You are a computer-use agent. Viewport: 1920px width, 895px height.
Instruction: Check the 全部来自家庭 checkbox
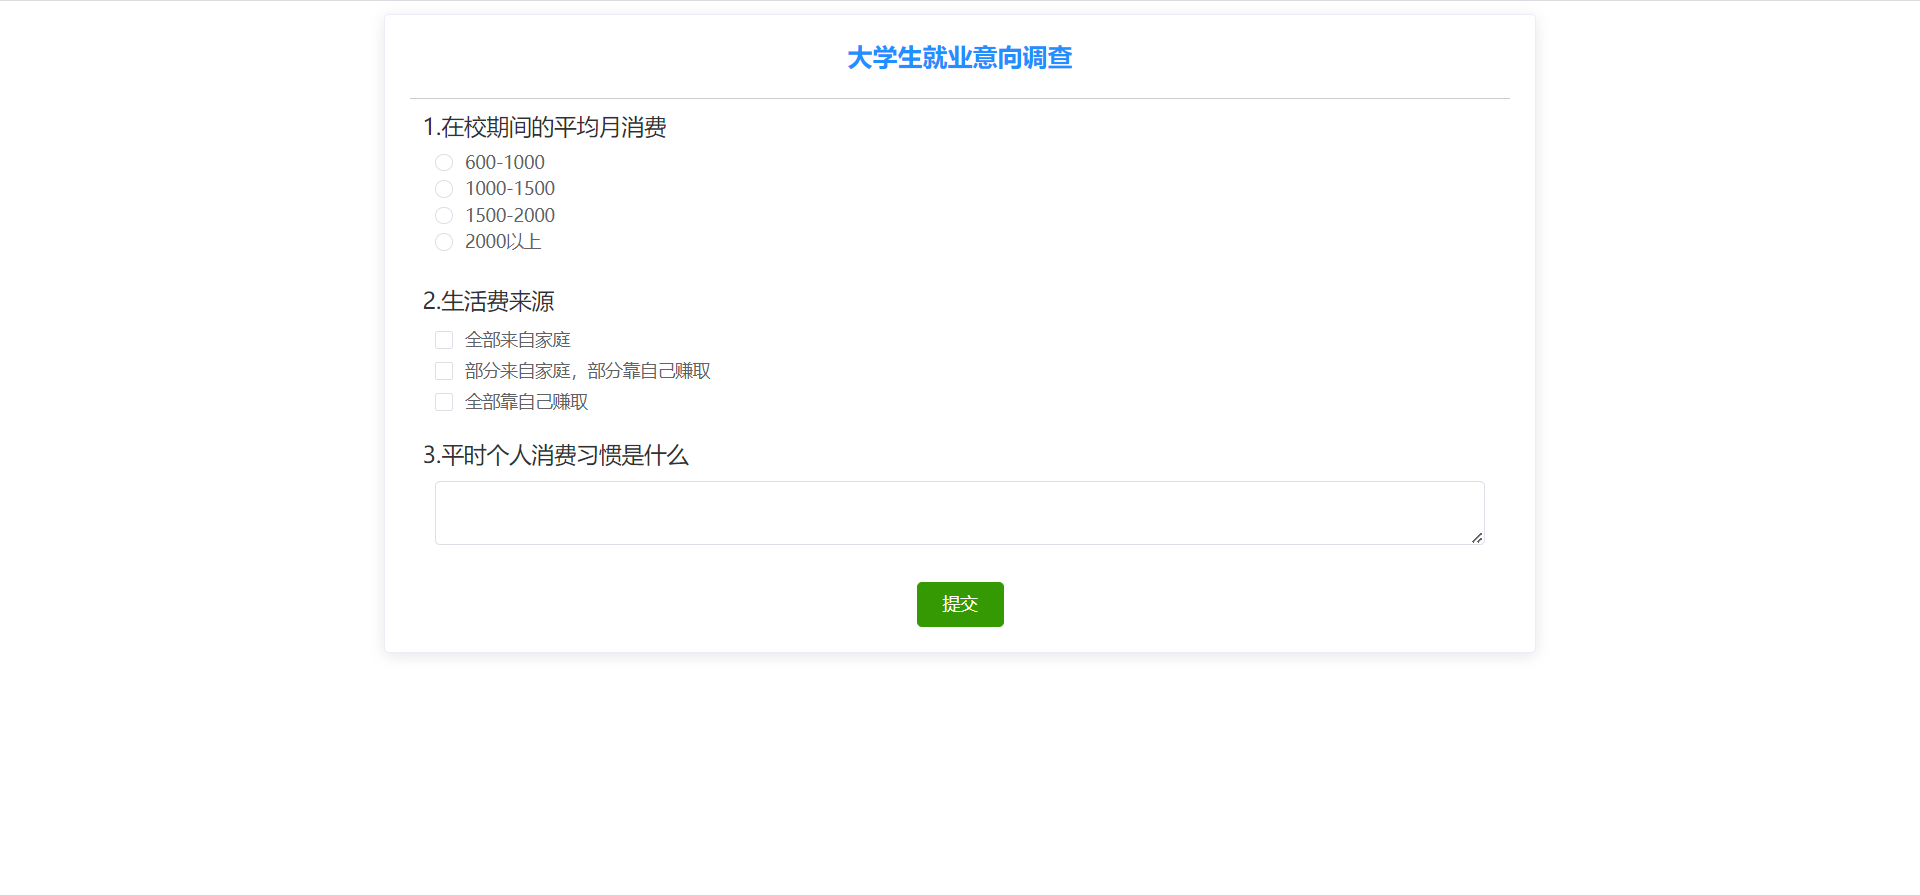(x=444, y=340)
